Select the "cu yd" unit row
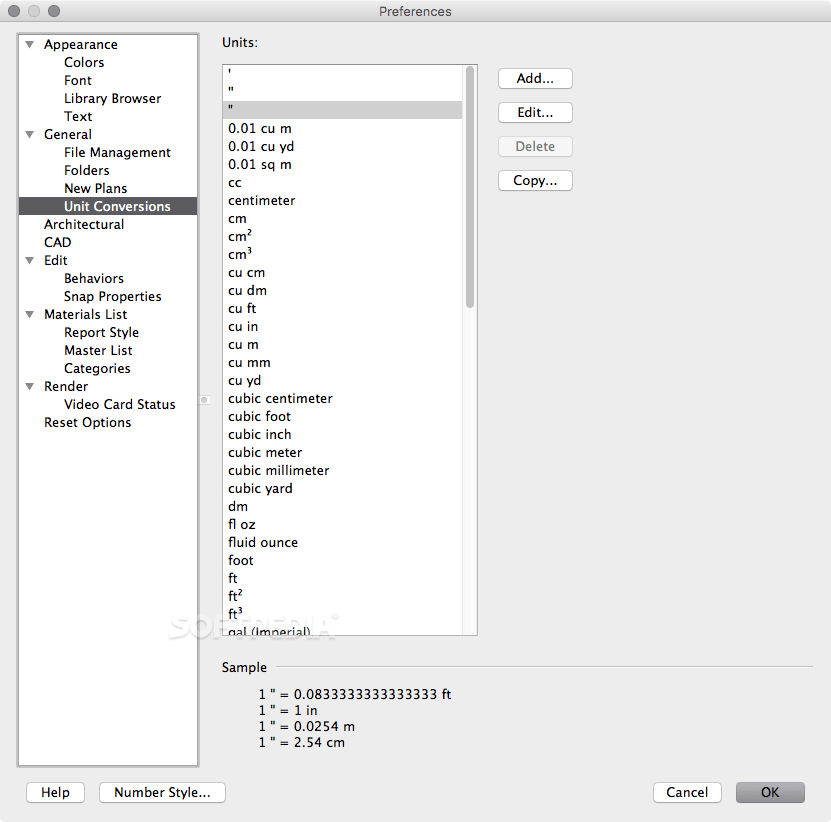Screen dimensions: 831x822 pos(342,381)
